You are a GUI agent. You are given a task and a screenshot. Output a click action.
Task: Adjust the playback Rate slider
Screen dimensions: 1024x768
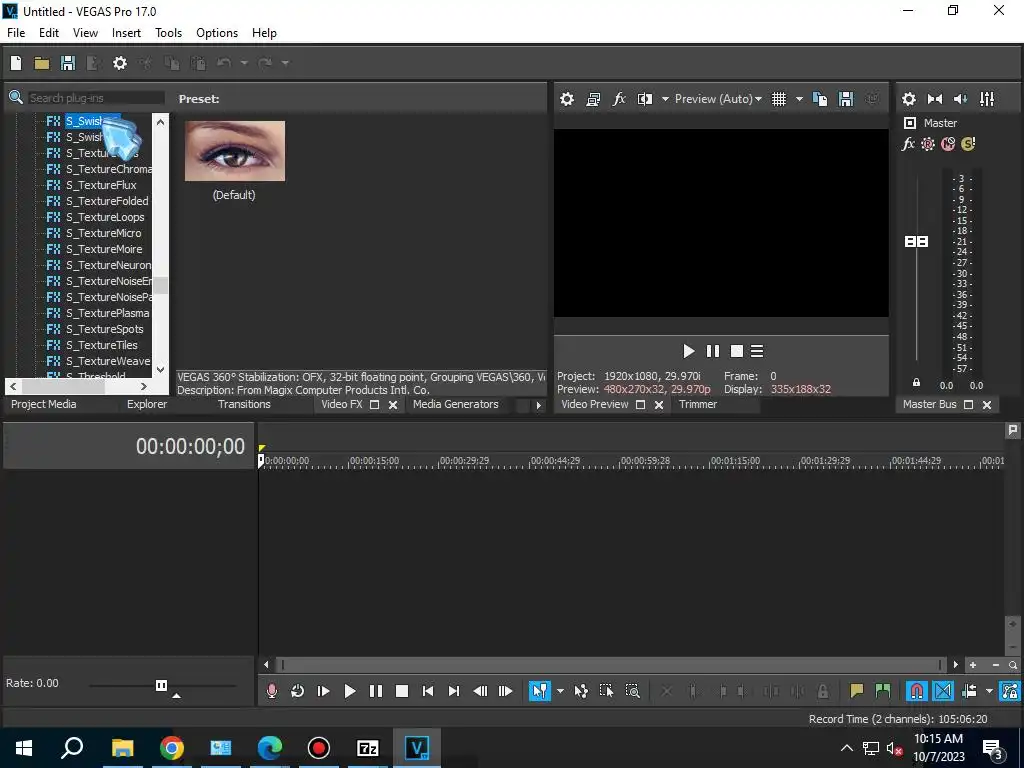161,685
